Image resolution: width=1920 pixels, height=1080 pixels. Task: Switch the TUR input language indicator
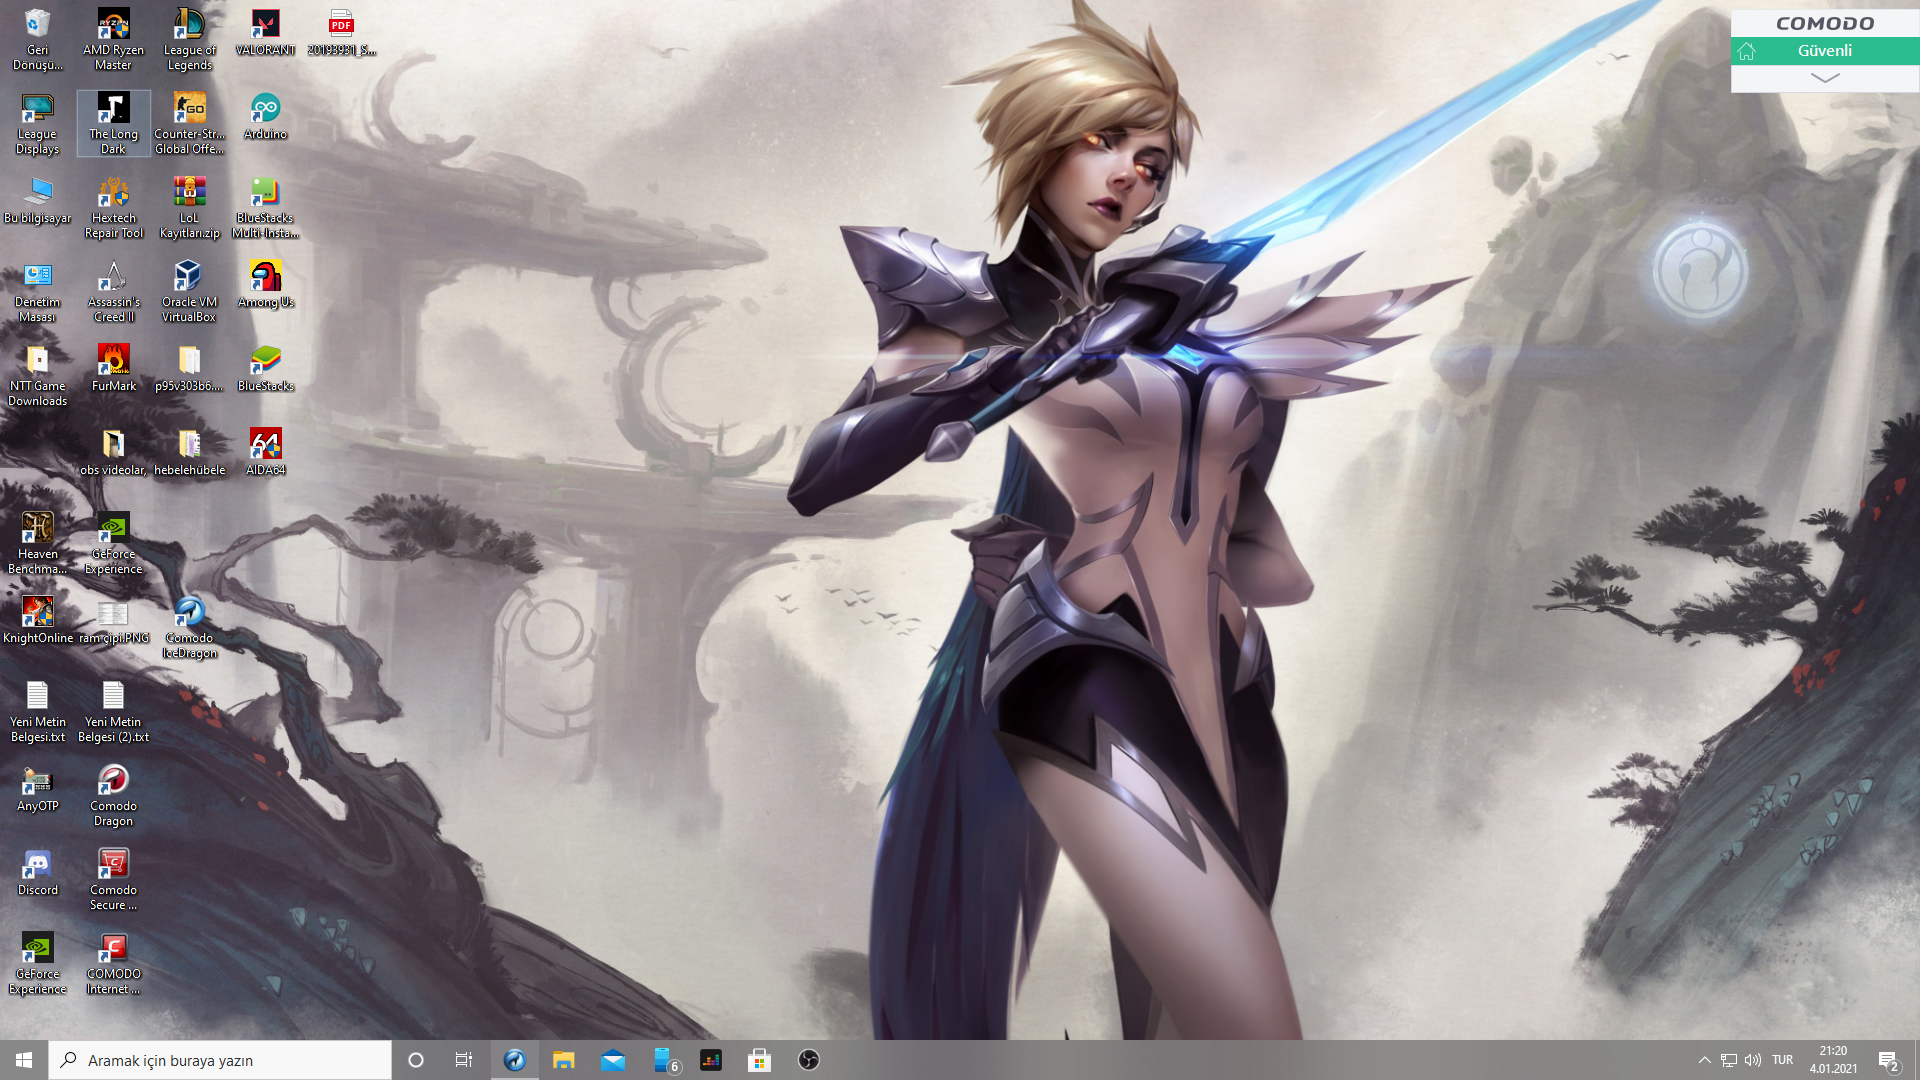click(1782, 1060)
